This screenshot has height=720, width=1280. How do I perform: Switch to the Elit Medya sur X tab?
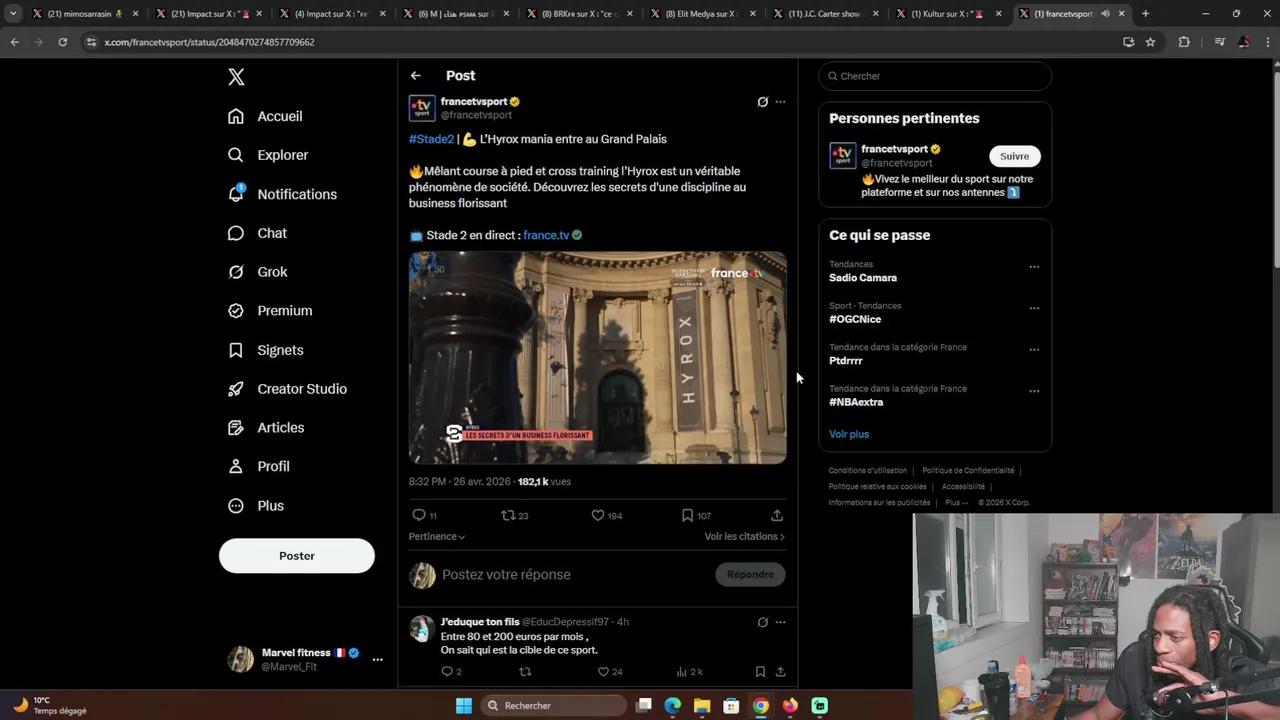coord(703,14)
